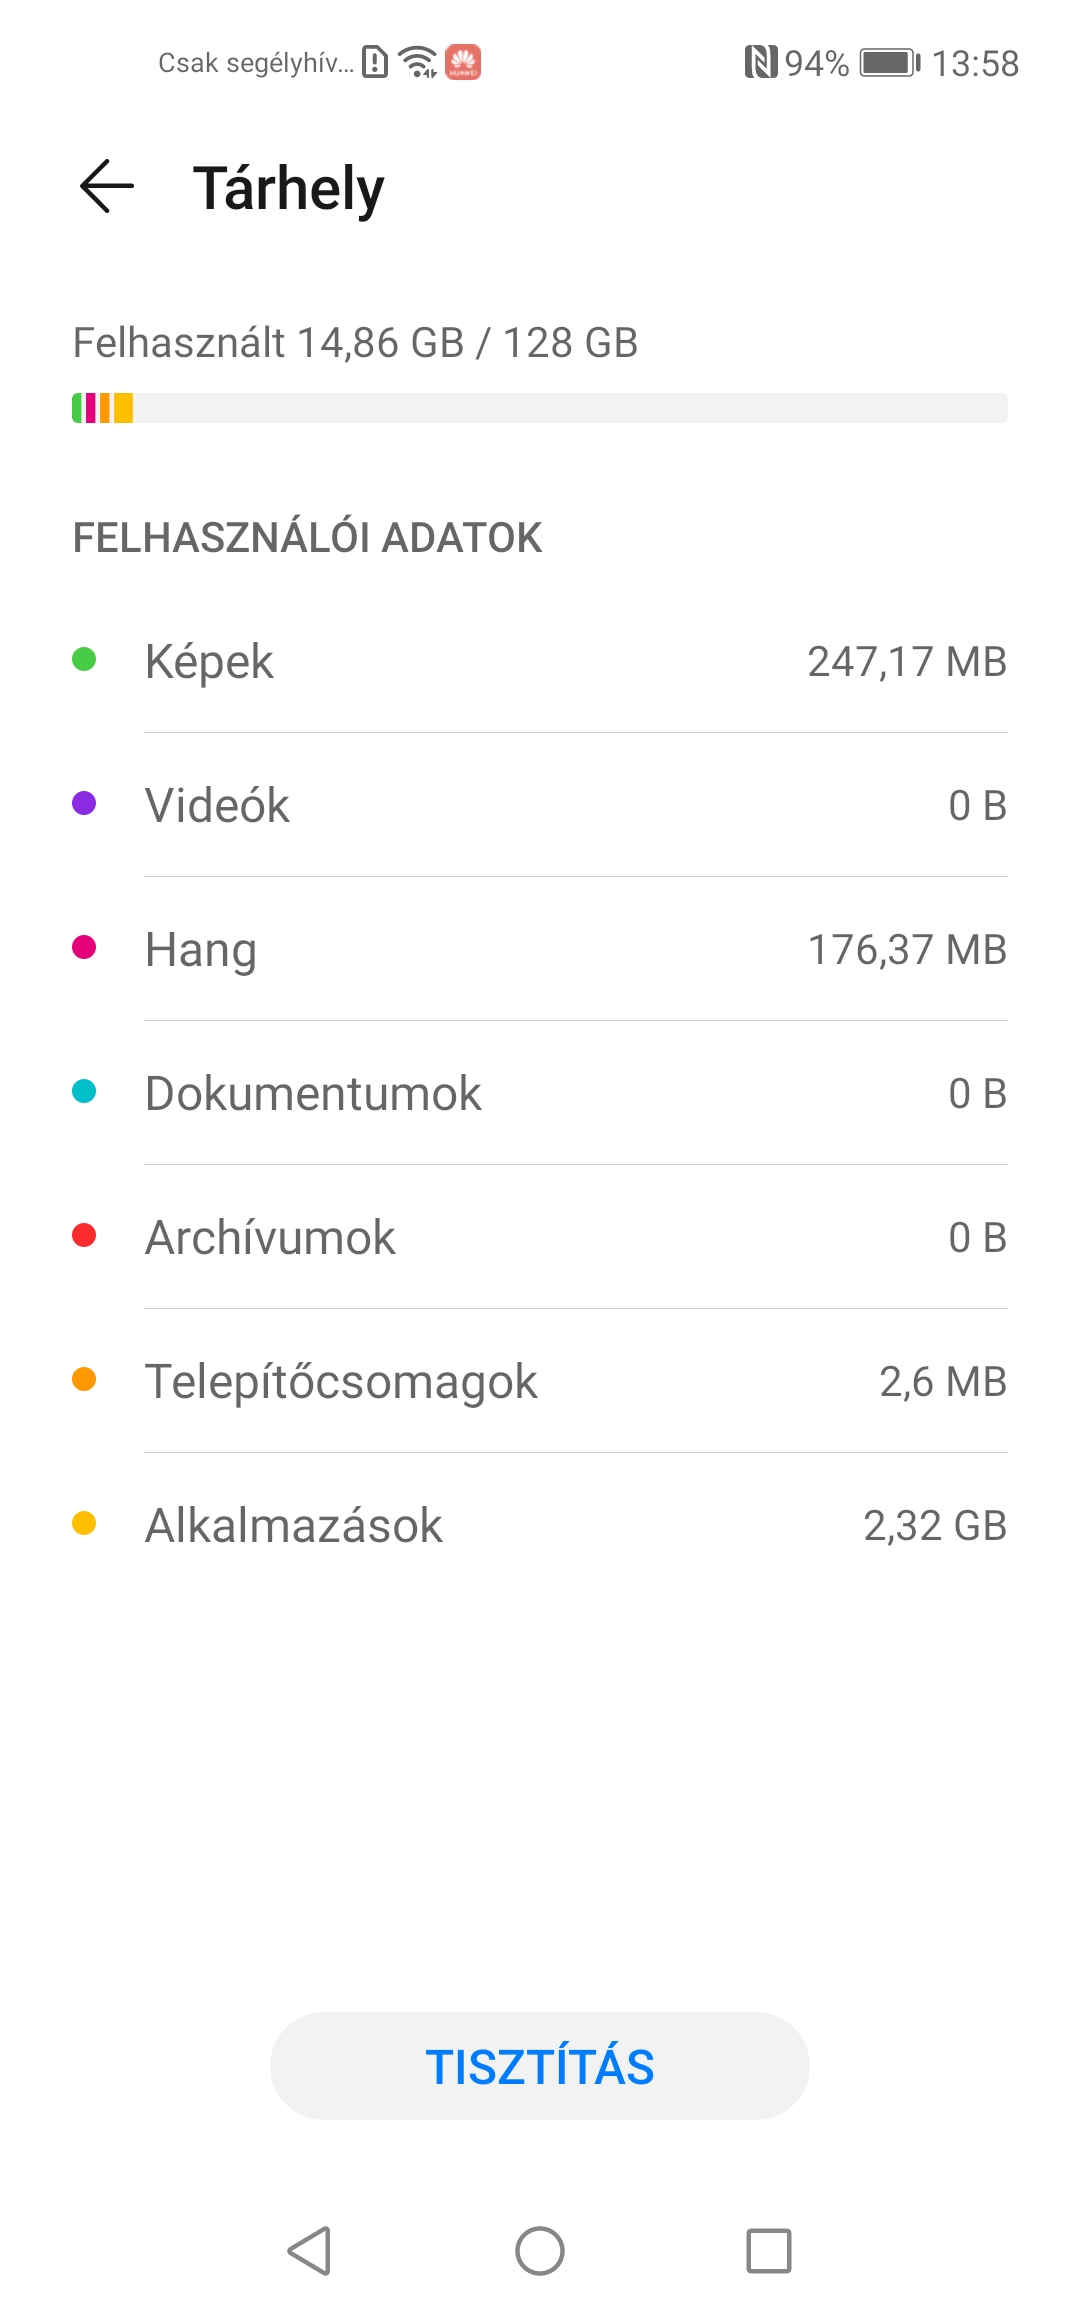
Task: Tap the Huawei notification icon
Action: coord(463,62)
